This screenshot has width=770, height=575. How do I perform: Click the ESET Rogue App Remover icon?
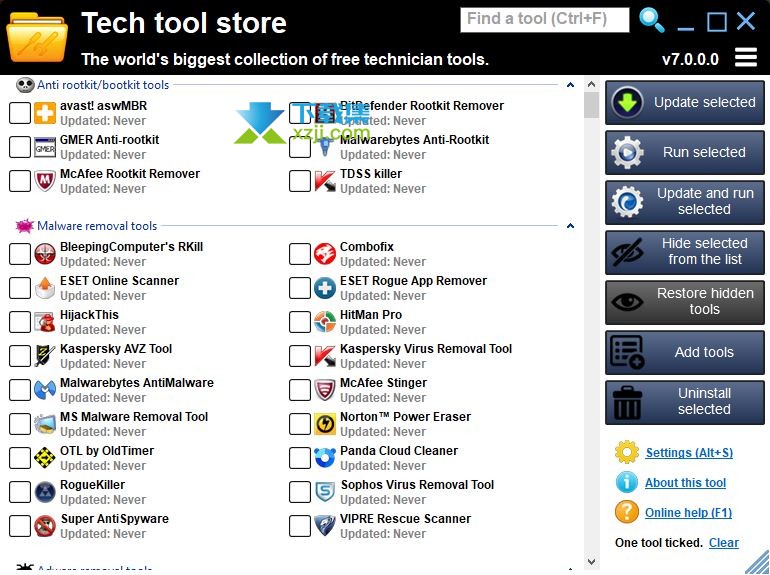pos(325,288)
